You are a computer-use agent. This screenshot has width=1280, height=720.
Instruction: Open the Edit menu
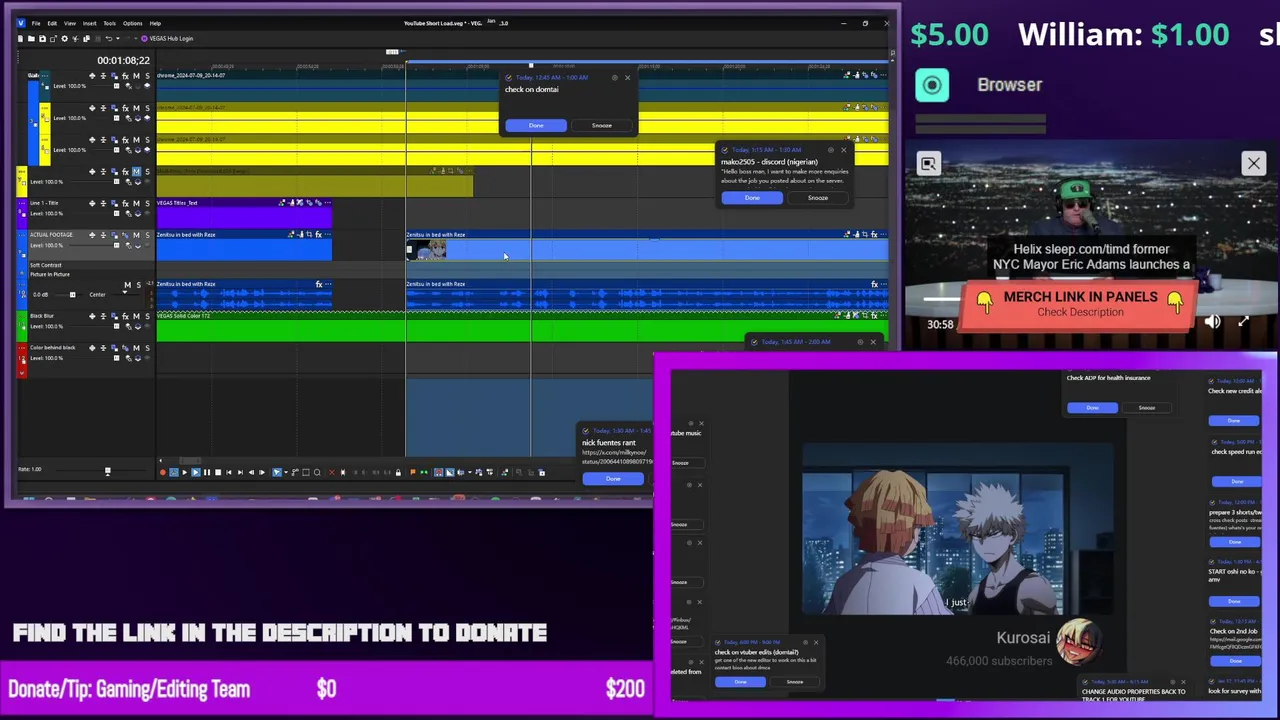point(52,23)
